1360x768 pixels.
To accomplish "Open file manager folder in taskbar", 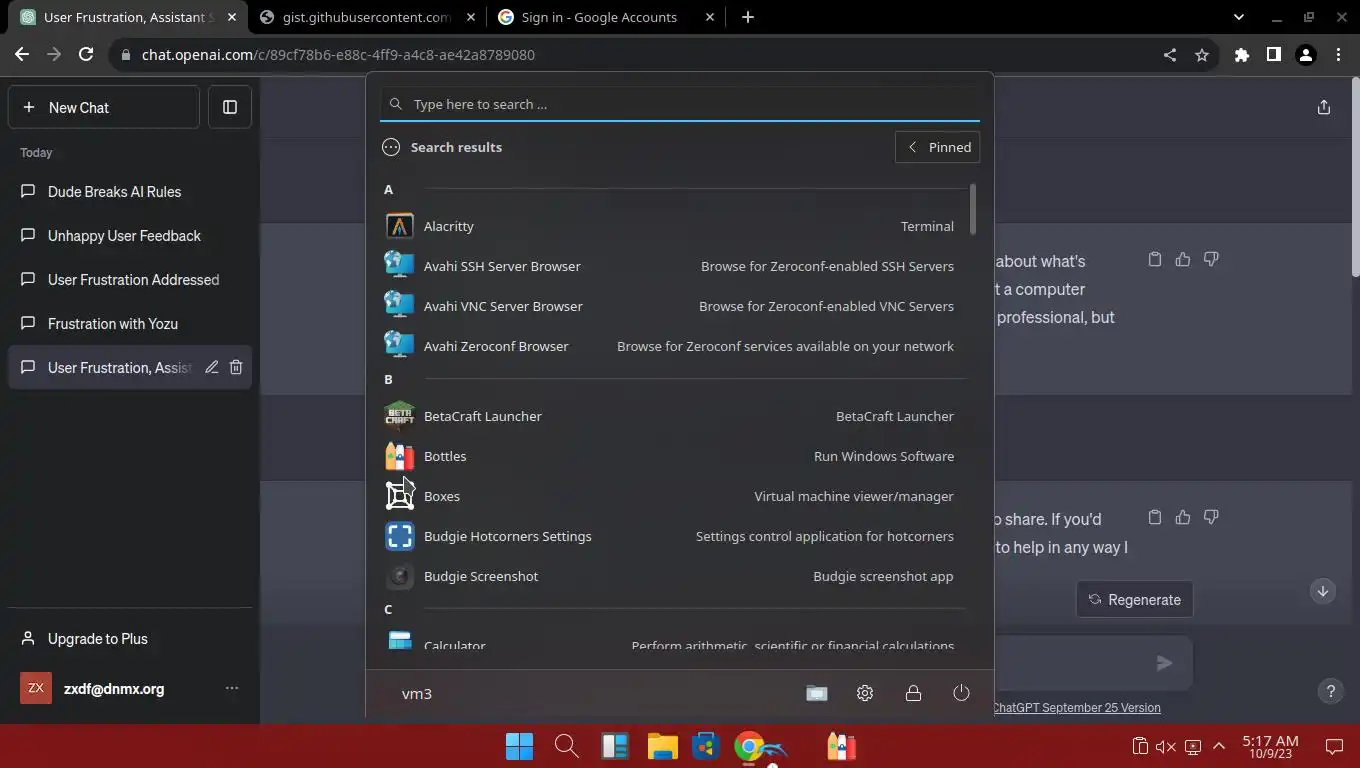I will tap(662, 746).
